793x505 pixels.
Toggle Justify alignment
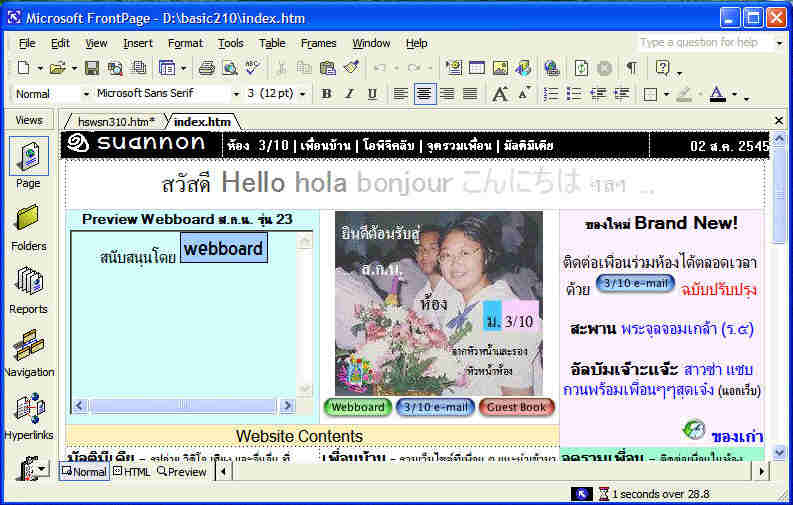click(470, 94)
